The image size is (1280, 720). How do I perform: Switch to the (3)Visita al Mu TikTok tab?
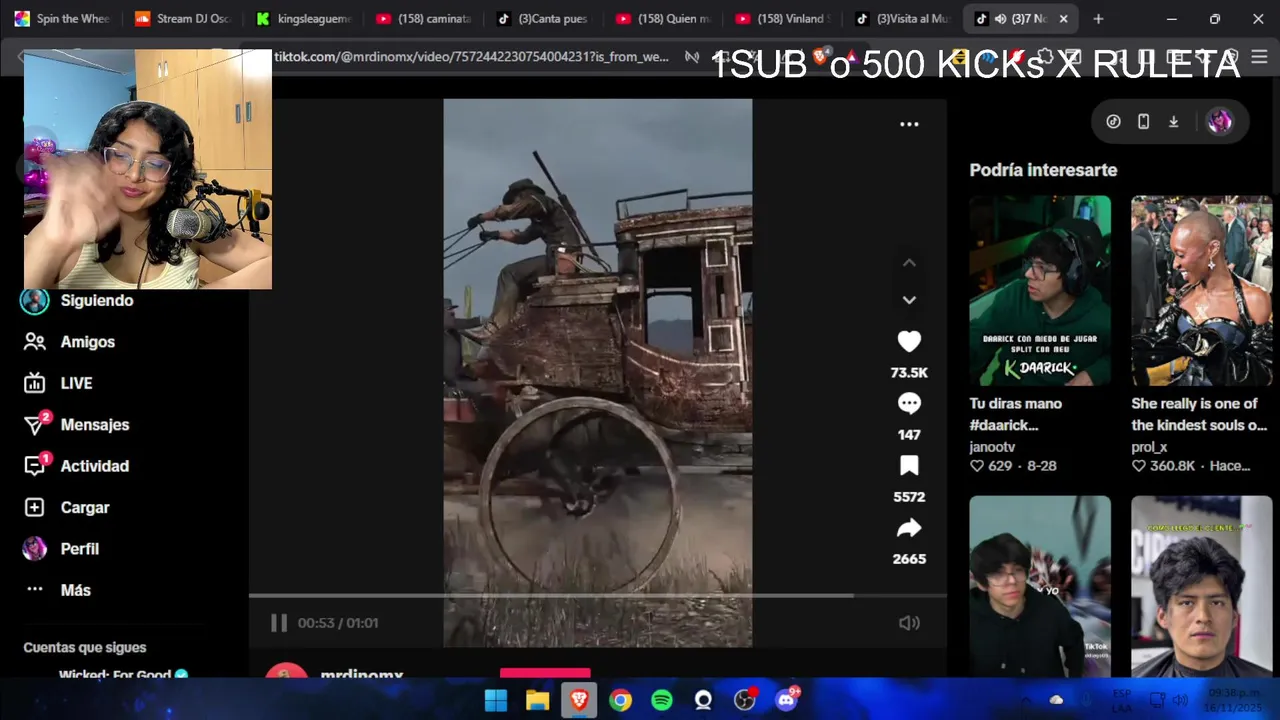[x=902, y=19]
